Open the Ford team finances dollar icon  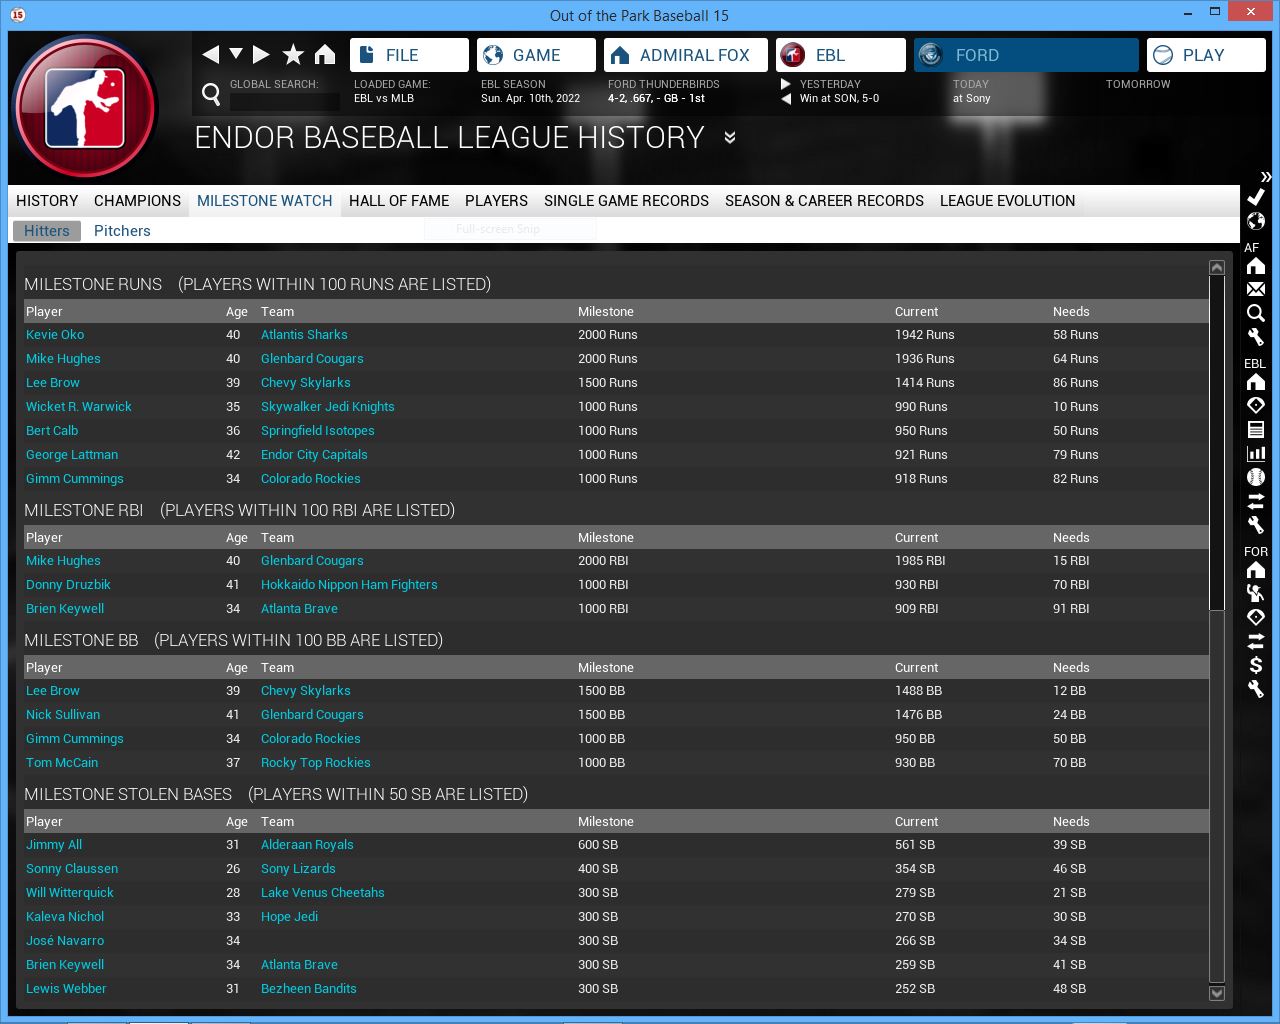point(1256,665)
